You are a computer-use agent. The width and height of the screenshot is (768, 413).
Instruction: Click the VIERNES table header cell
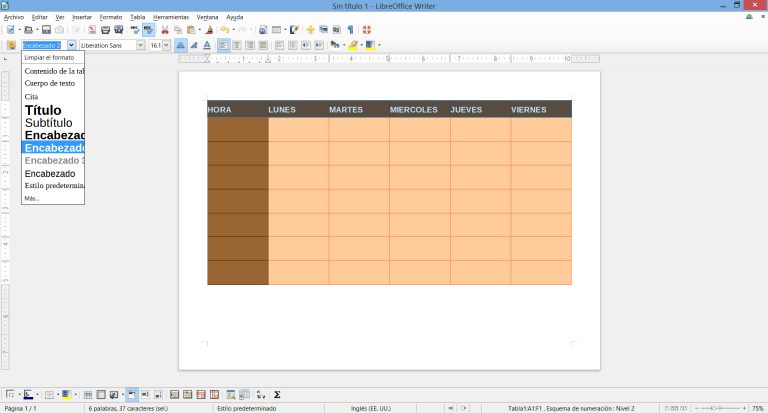541,109
